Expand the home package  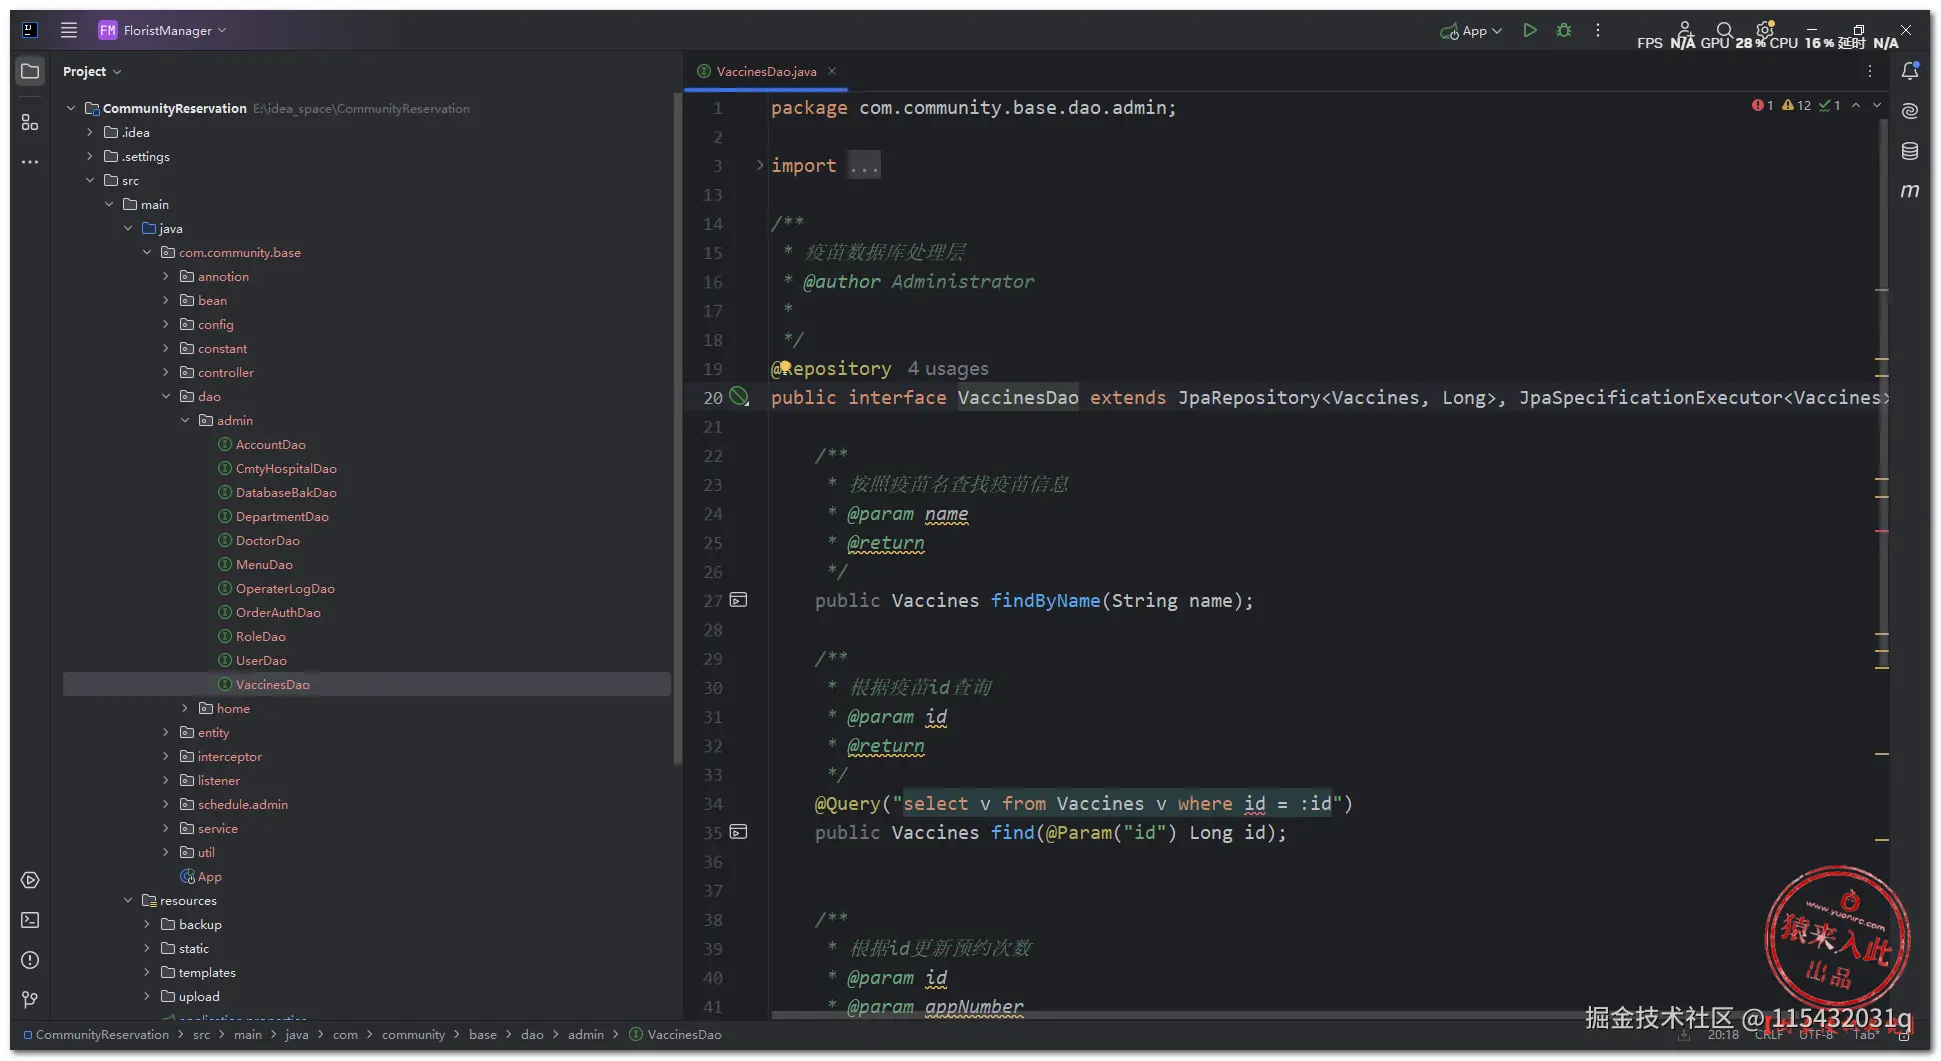pyautogui.click(x=185, y=708)
